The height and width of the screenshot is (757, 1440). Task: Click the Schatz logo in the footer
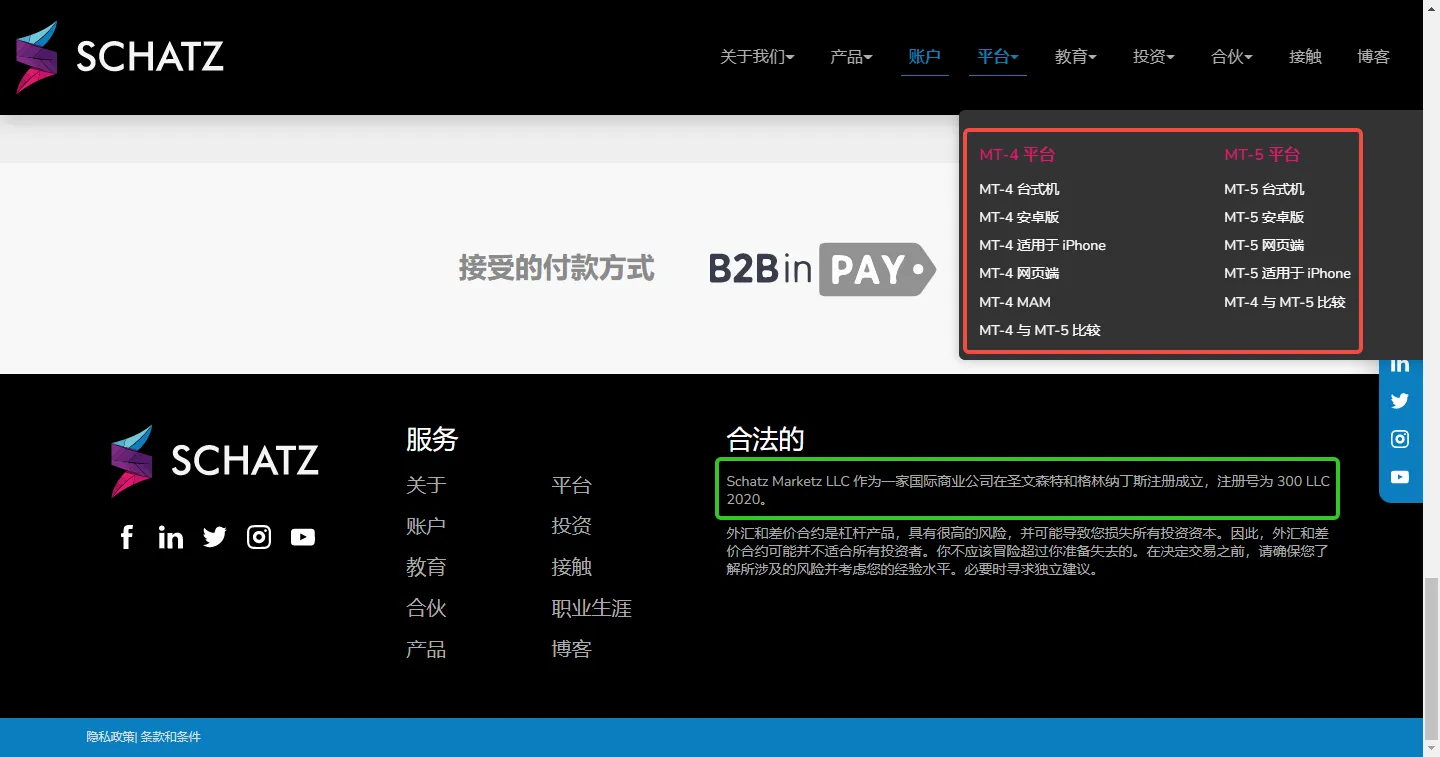click(215, 461)
